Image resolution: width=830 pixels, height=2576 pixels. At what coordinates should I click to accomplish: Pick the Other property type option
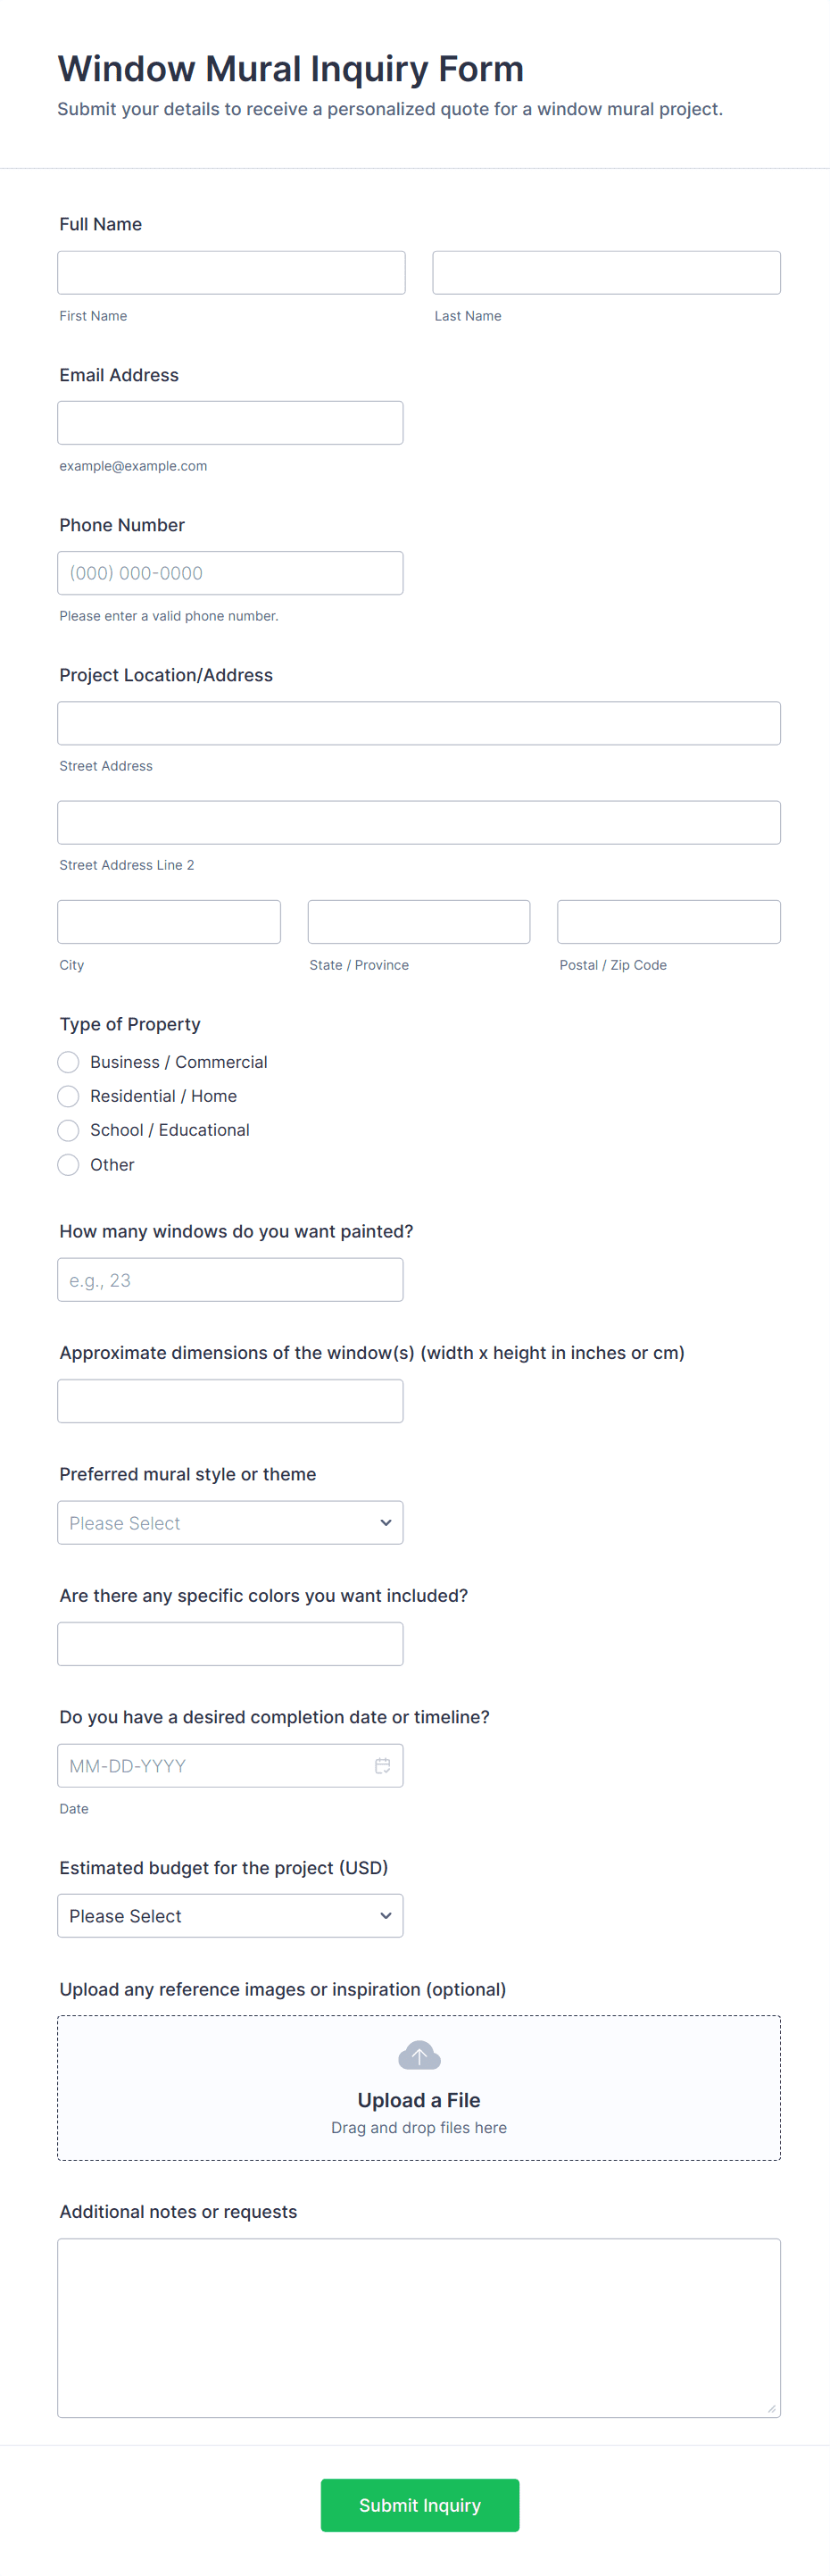tap(68, 1164)
